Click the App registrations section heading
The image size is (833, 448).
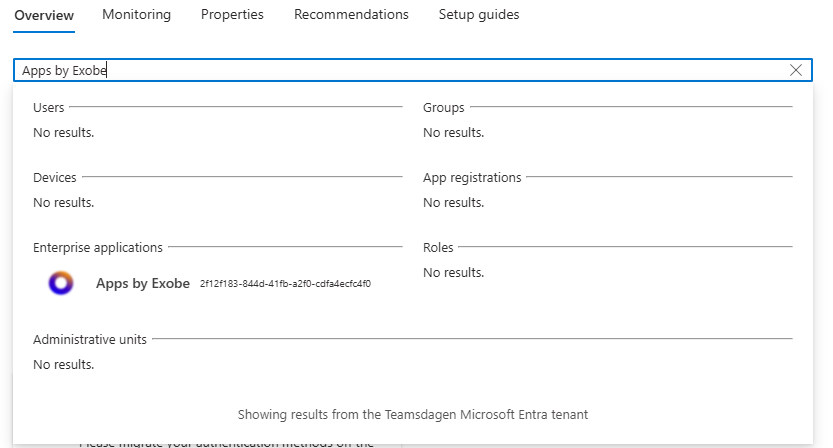tap(472, 177)
